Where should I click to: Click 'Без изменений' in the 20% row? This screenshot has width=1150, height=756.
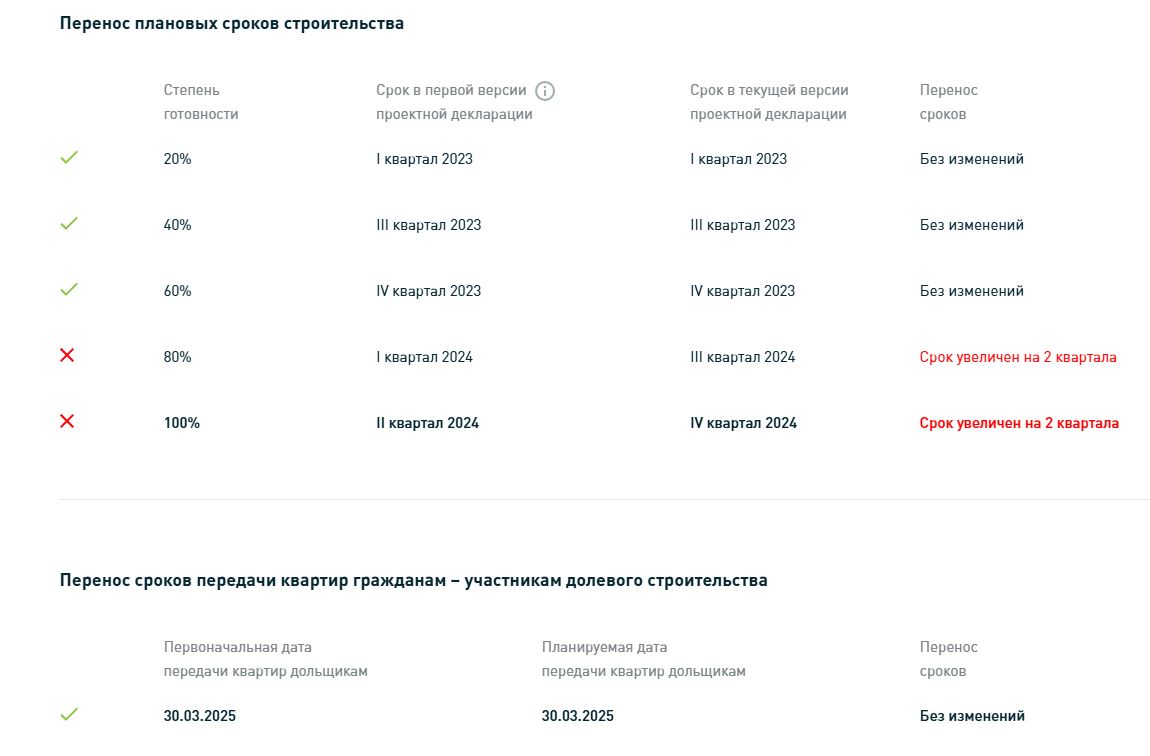point(972,159)
